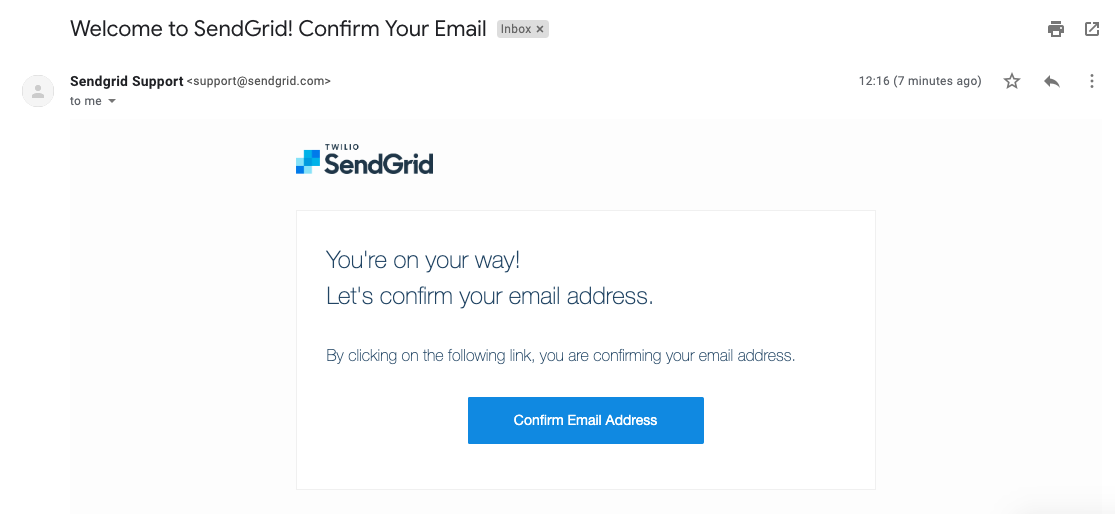The height and width of the screenshot is (514, 1115).
Task: Click the print all icon
Action: click(1056, 29)
